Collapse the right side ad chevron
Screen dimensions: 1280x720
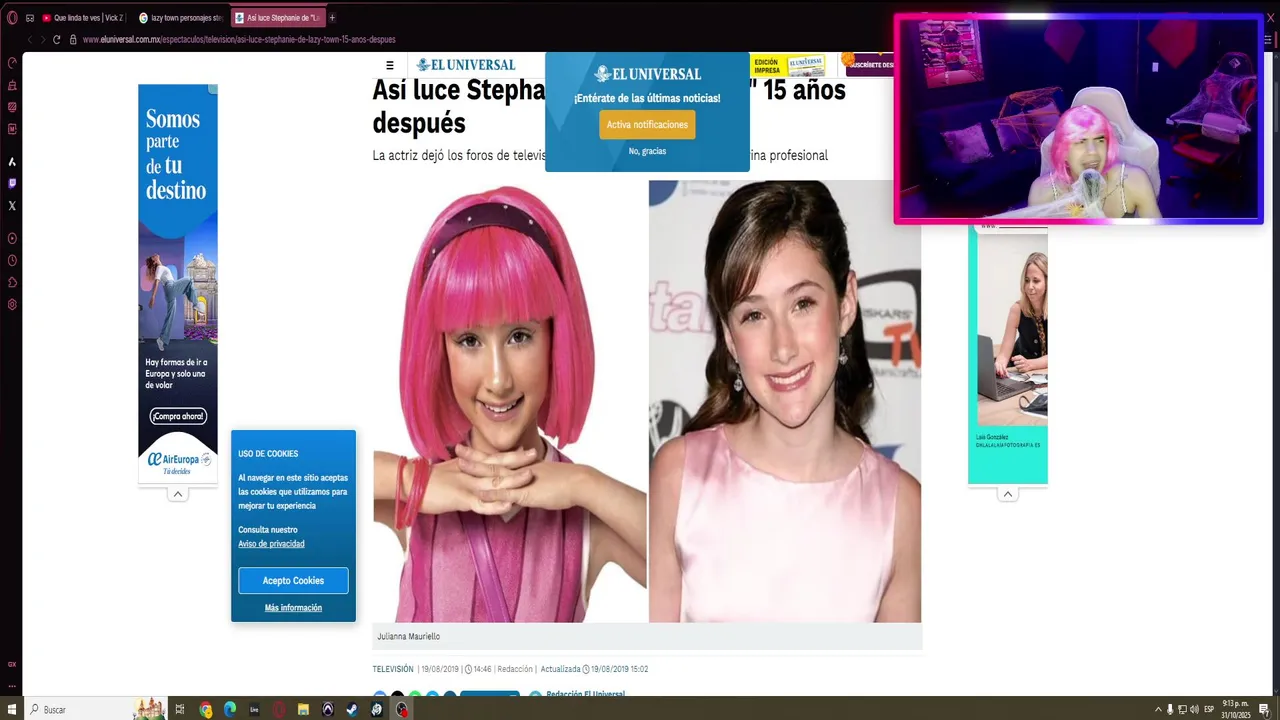(x=1008, y=494)
